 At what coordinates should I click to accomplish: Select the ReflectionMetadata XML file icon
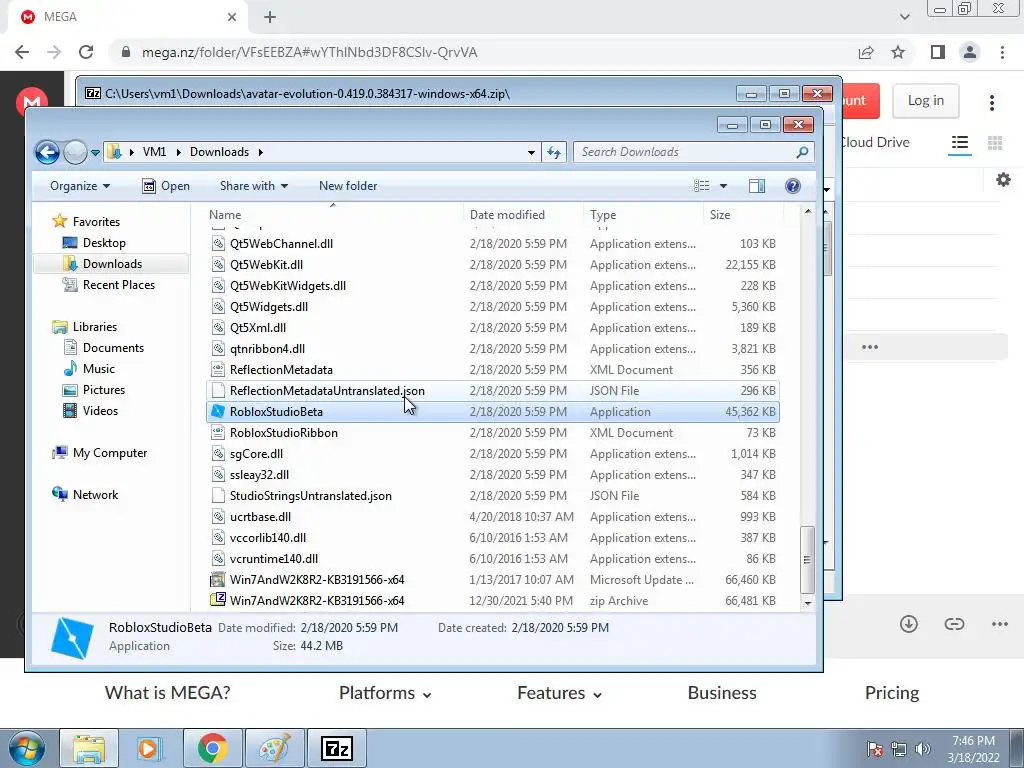point(217,370)
